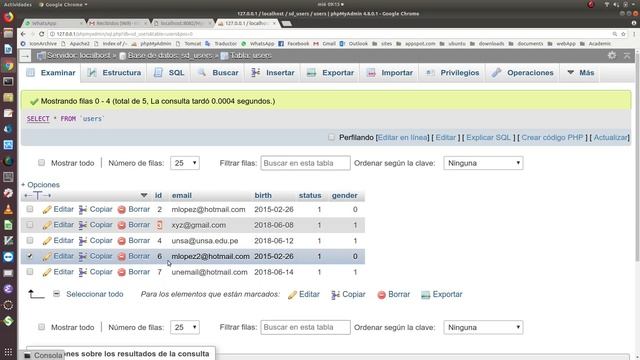Enable the lower Mostrar todo checkbox
The height and width of the screenshot is (360, 640).
point(41,327)
